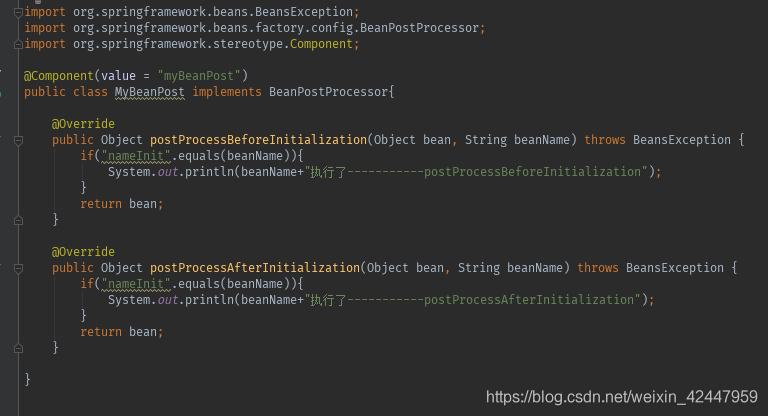Click the blog.csdn.net watermark URL
Image resolution: width=768 pixels, height=416 pixels.
pos(621,397)
